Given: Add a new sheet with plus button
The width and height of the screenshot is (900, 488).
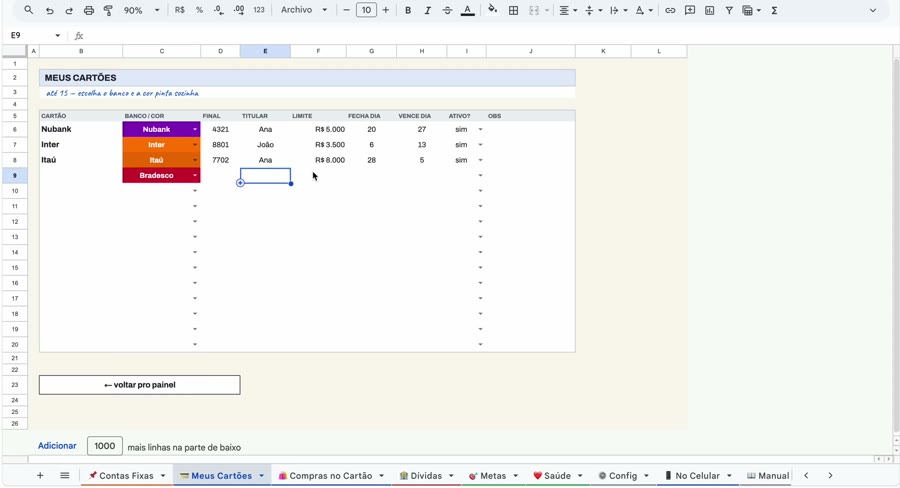Looking at the screenshot, I should click(40, 475).
